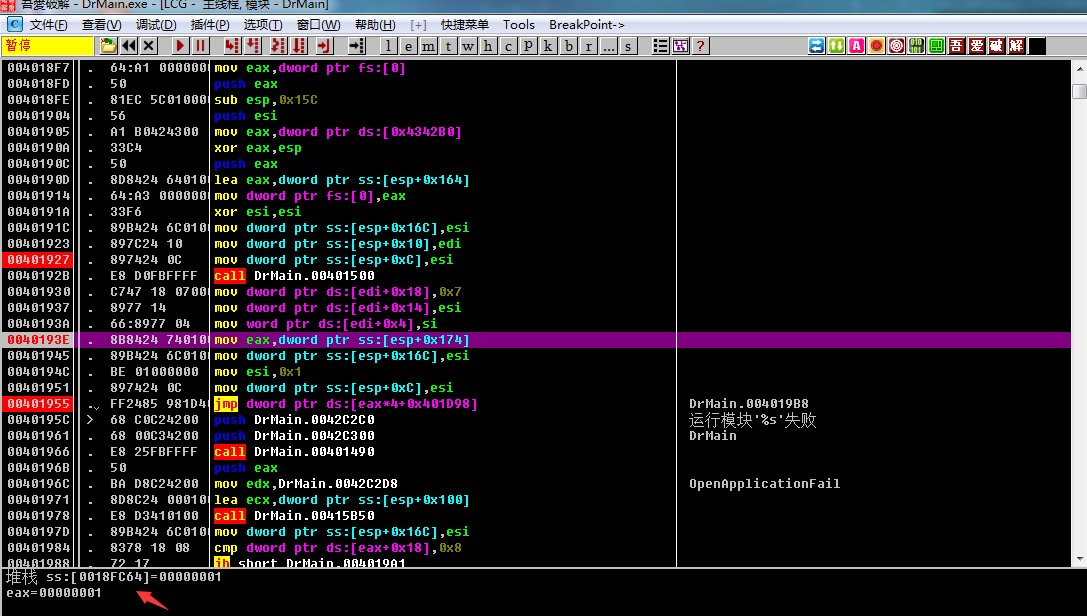
Task: Click the OpenApplicationFail comment
Action: pos(764,484)
